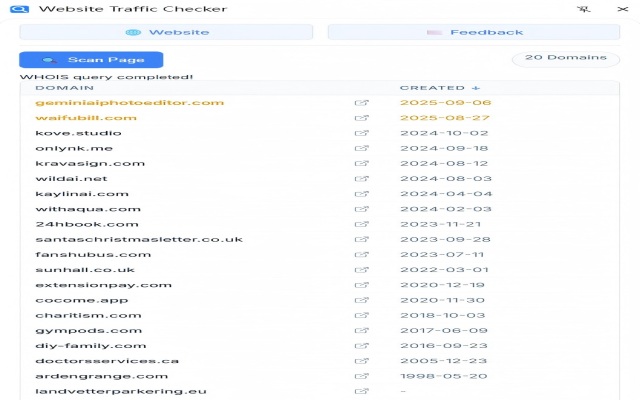Image resolution: width=640 pixels, height=400 pixels.
Task: Select domain fanshubus.com
Action: [x=93, y=255]
